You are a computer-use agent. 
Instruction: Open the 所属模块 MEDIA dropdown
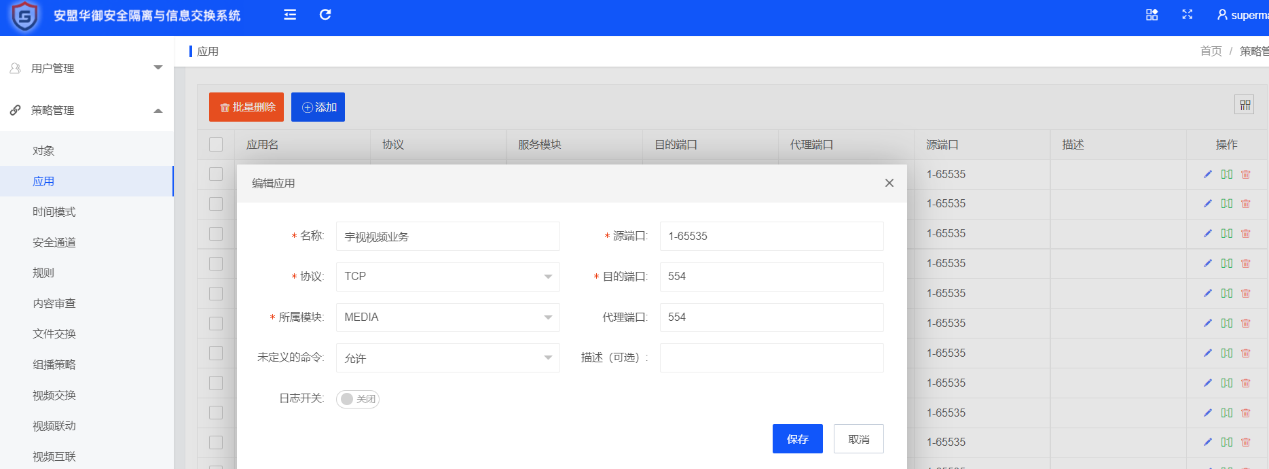[x=447, y=318]
